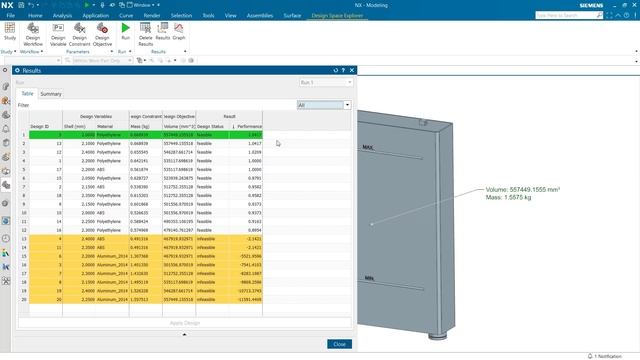This screenshot has height=360, width=640.
Task: Open the Assemblies ribbon tab
Action: [260, 15]
